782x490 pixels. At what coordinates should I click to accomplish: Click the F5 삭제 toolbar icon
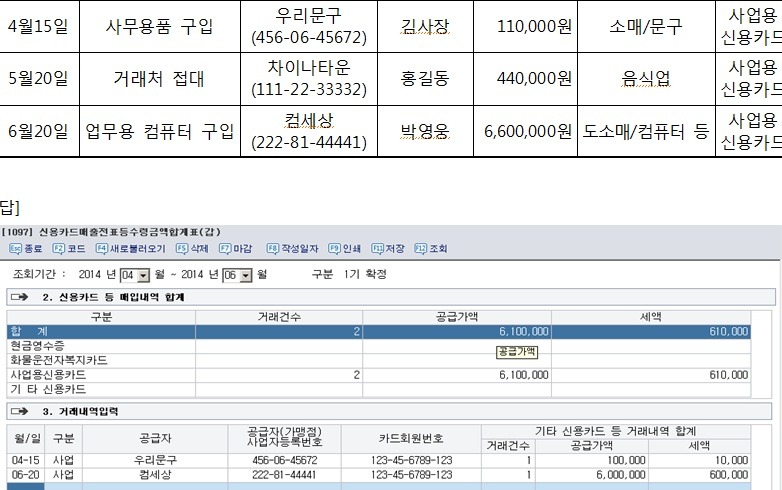tap(192, 248)
